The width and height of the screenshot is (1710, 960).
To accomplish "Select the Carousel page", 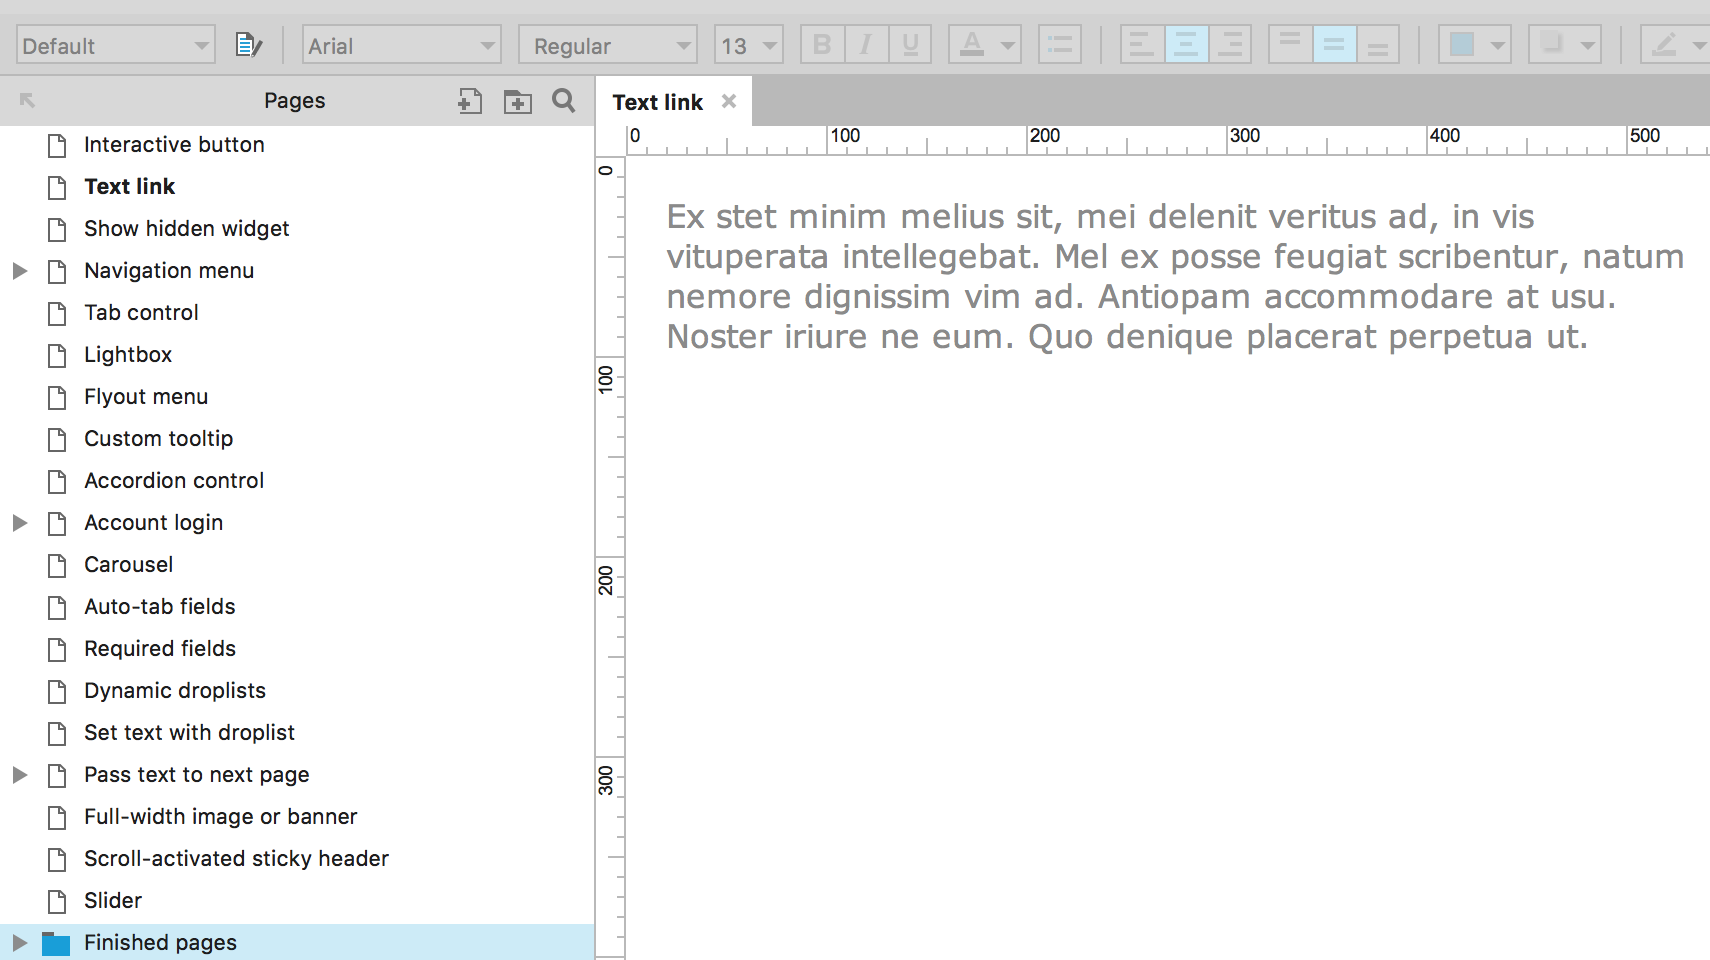I will (128, 564).
